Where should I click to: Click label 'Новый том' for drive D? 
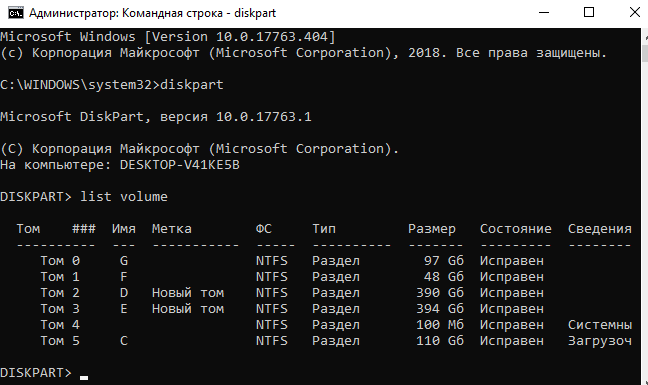coord(188,293)
